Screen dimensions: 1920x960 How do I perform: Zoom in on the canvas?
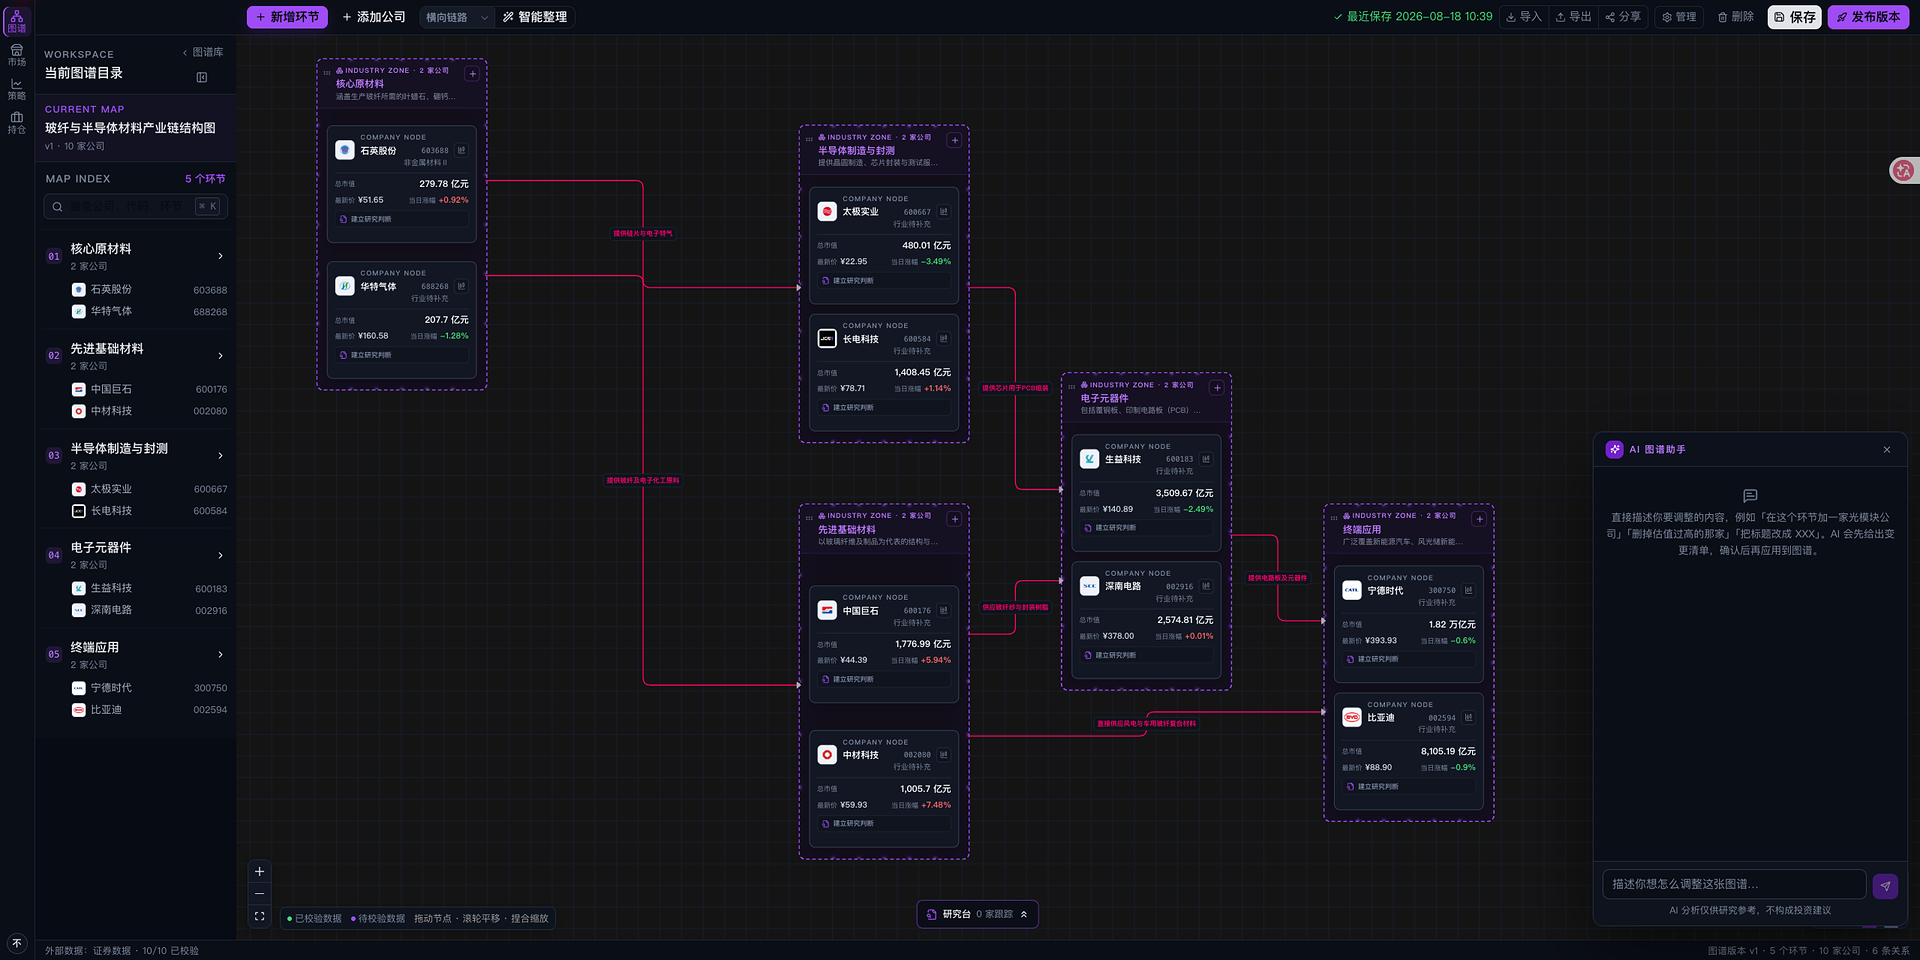pos(260,872)
